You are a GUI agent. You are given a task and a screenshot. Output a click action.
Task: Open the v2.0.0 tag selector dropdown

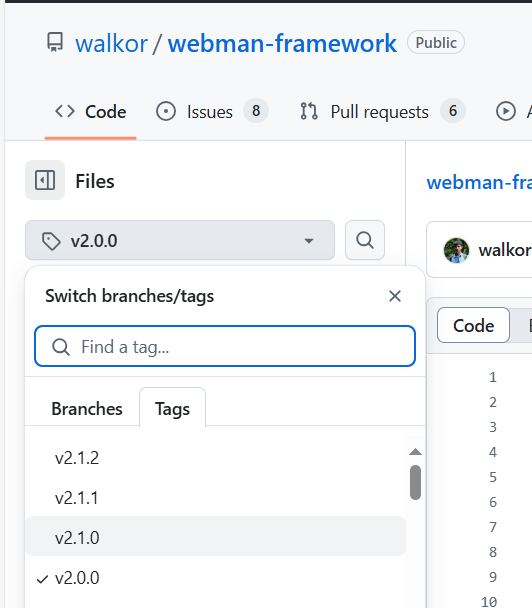(x=180, y=240)
